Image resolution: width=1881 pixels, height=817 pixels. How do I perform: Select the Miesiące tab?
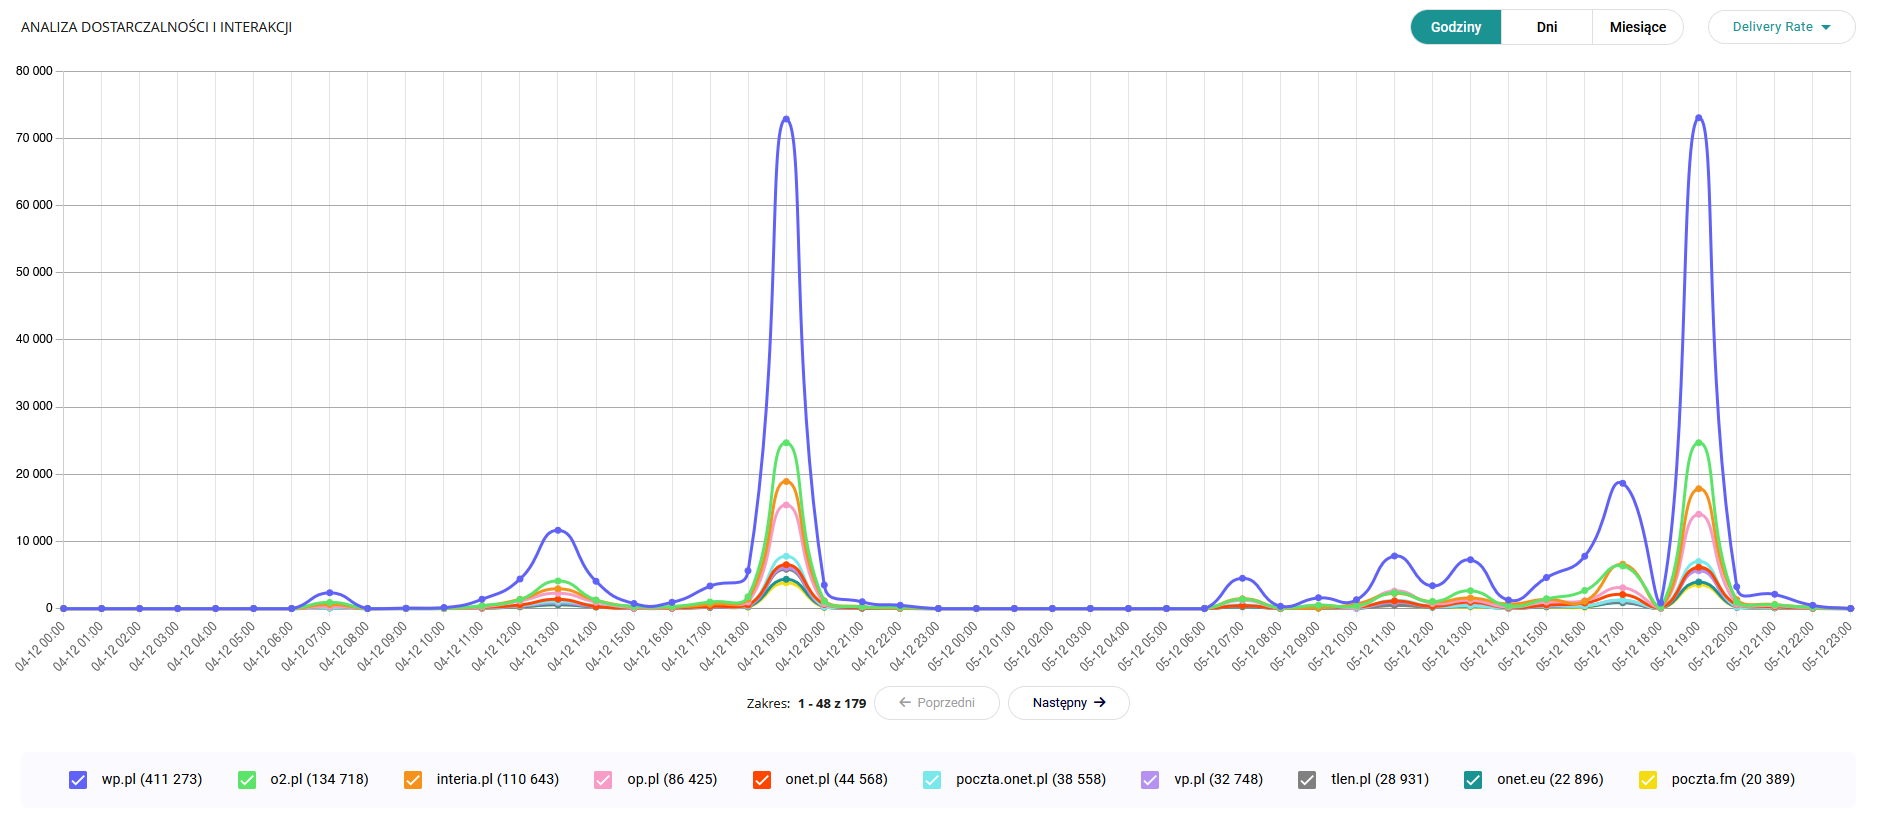(x=1637, y=27)
